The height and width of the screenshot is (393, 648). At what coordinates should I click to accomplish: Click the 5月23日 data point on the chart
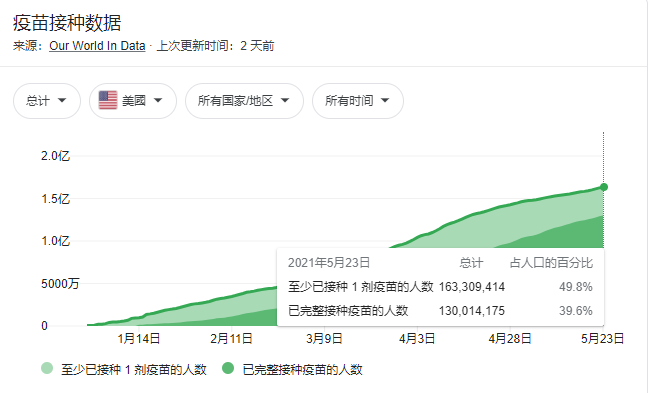[603, 187]
